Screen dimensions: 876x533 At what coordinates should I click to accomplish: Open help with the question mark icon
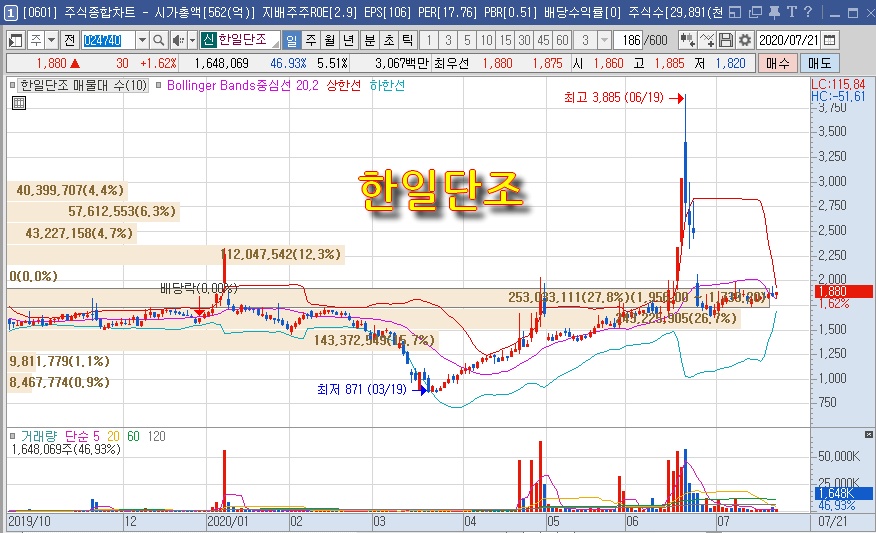[808, 12]
